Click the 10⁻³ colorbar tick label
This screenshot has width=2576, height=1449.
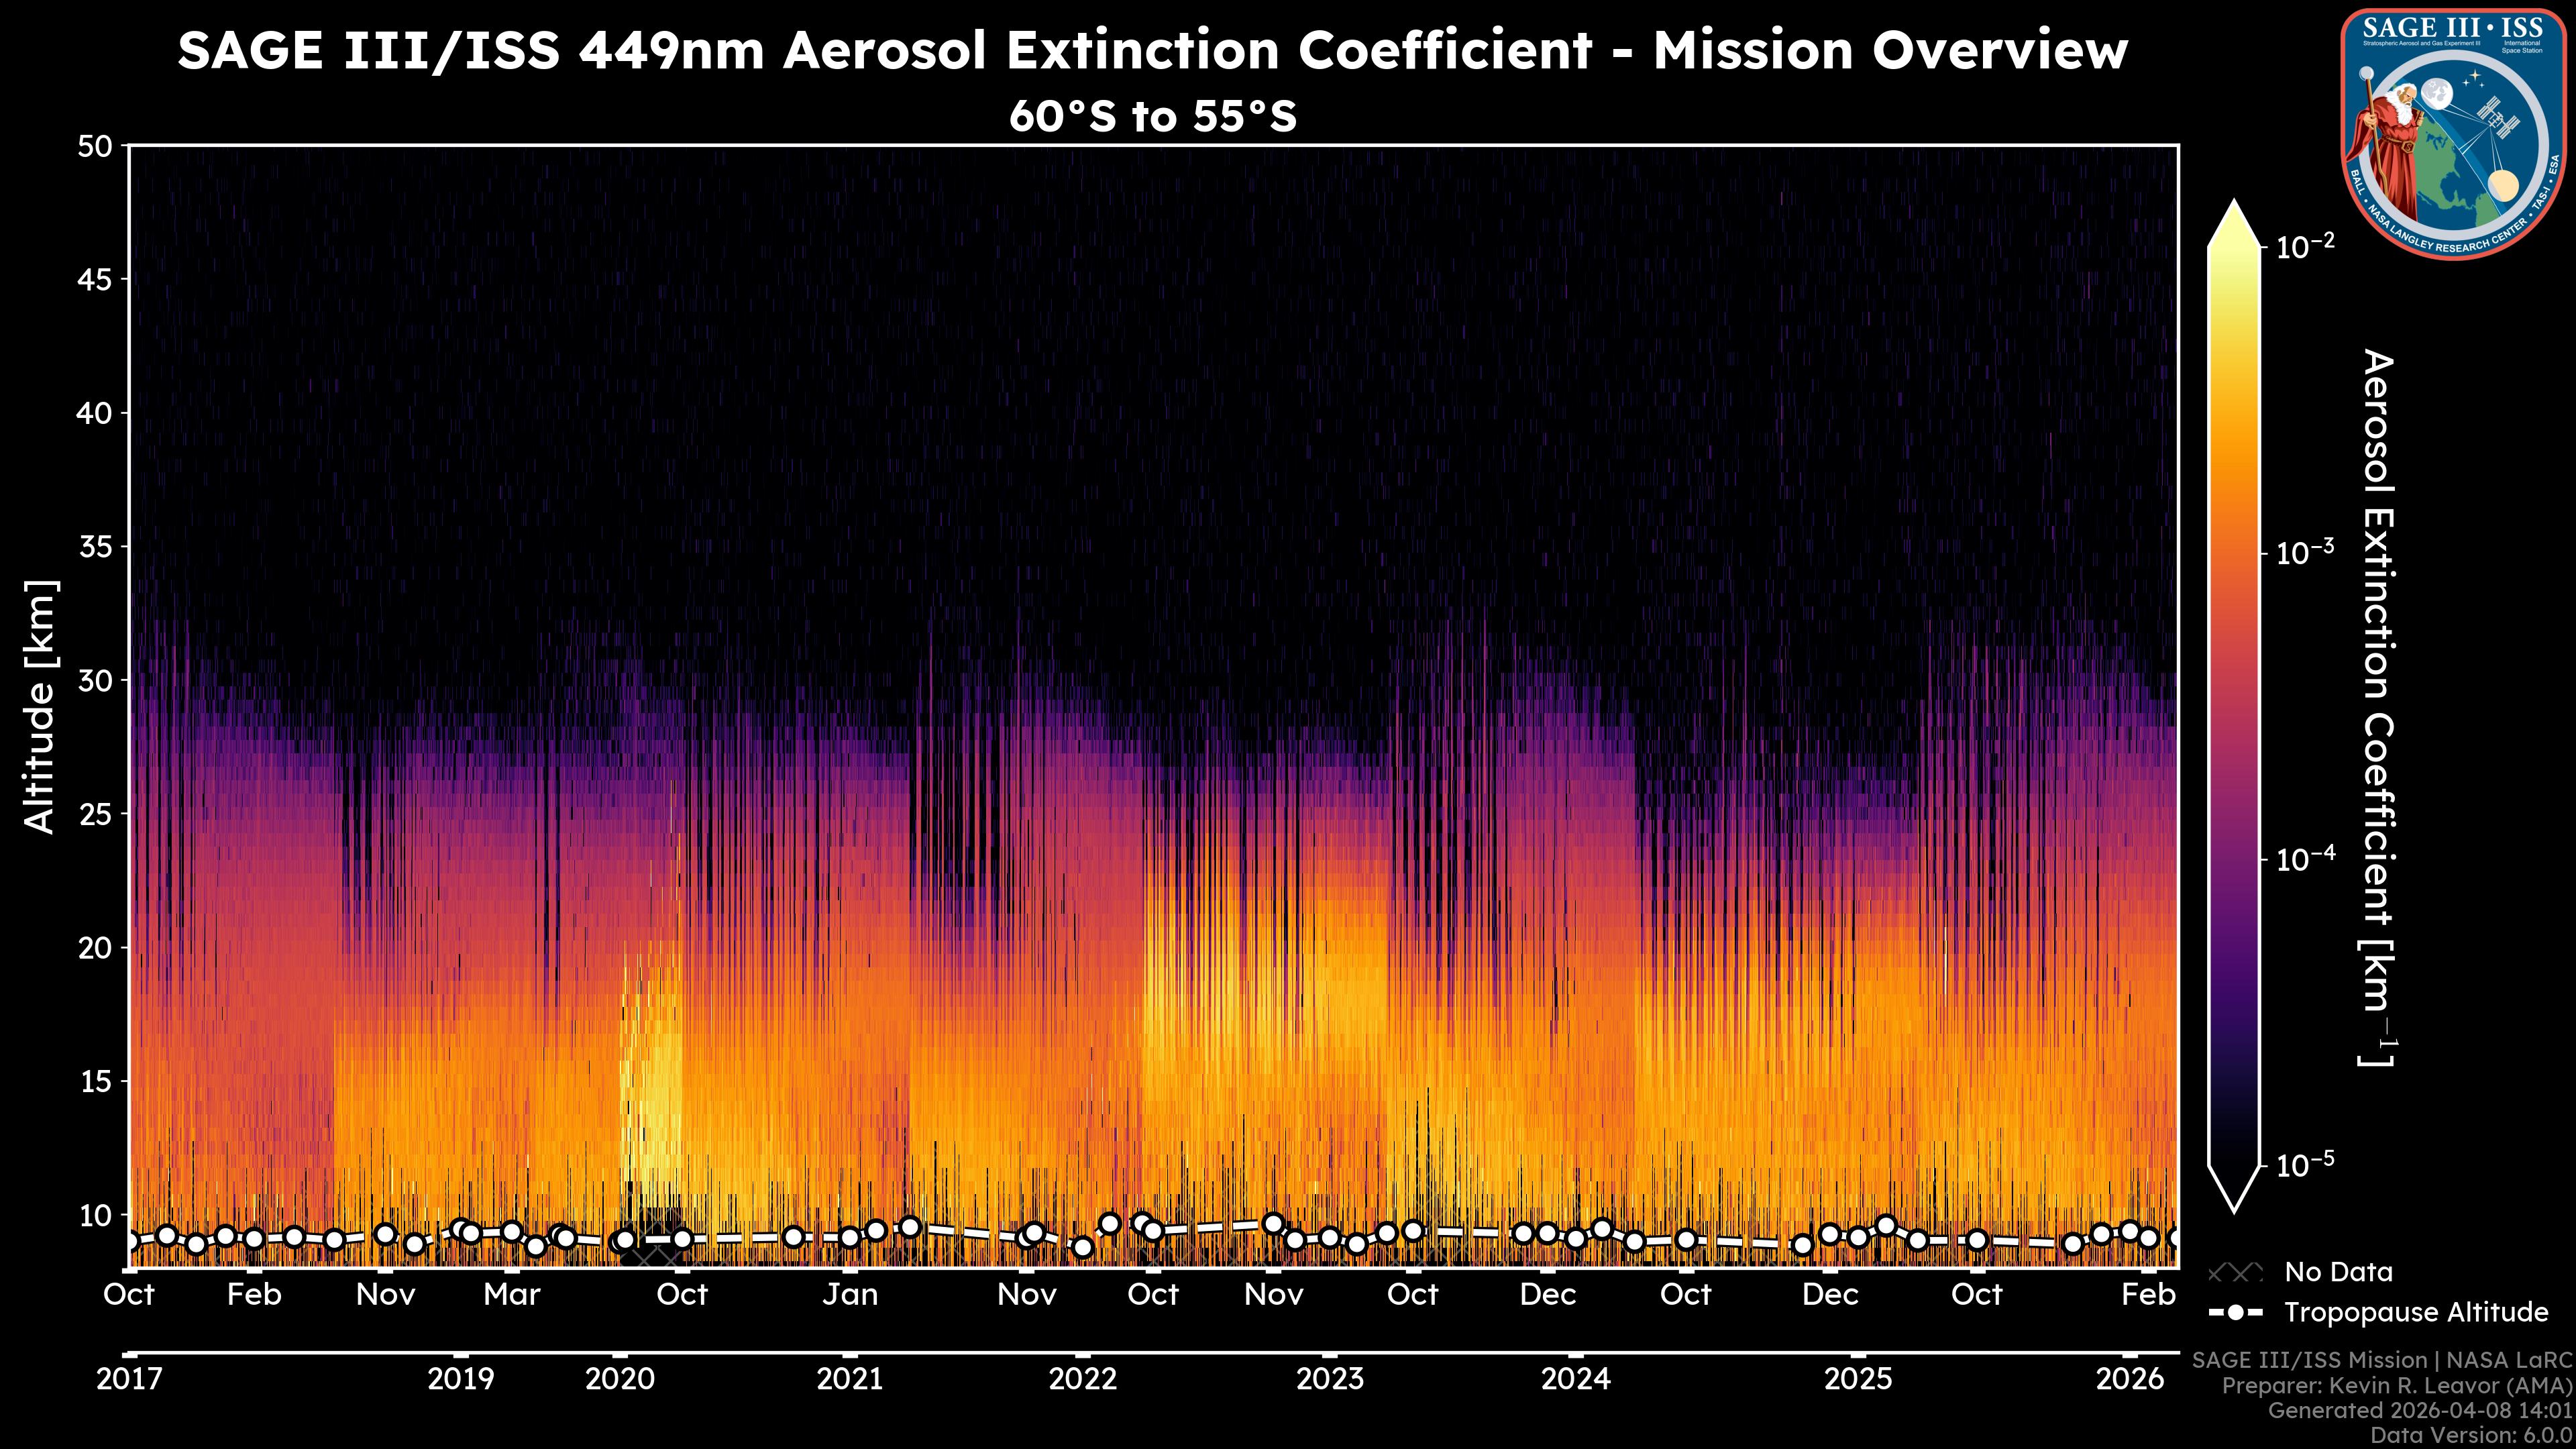(x=2305, y=552)
